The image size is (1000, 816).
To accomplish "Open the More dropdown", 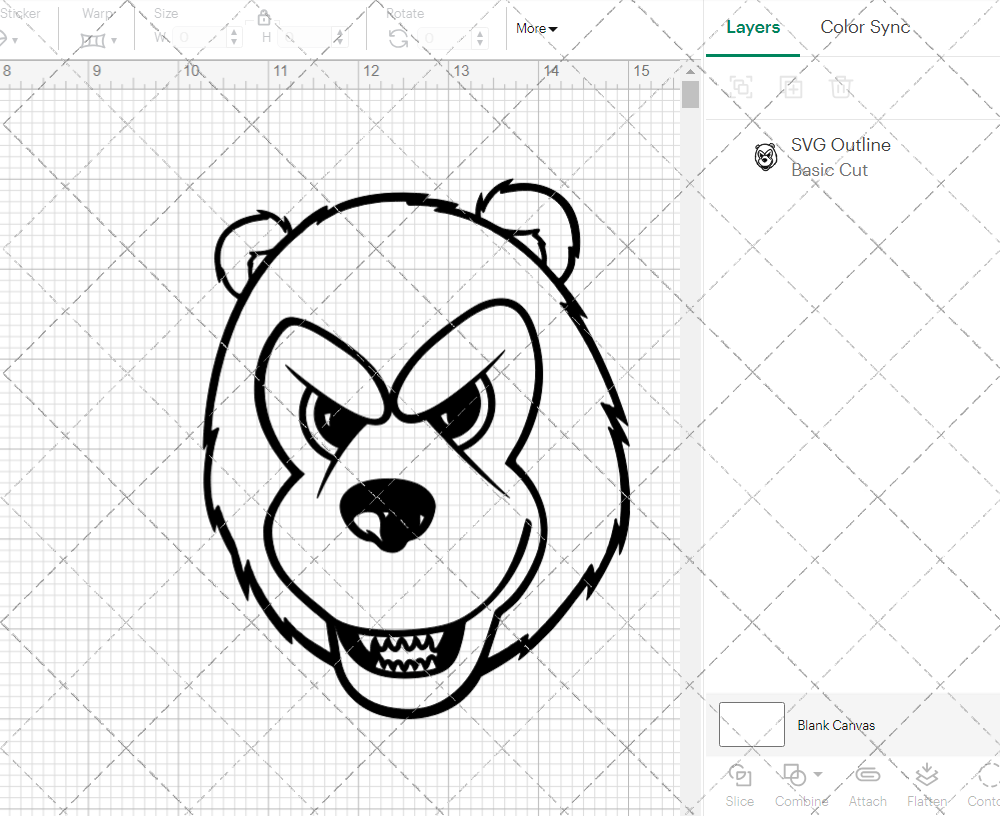I will [x=536, y=29].
